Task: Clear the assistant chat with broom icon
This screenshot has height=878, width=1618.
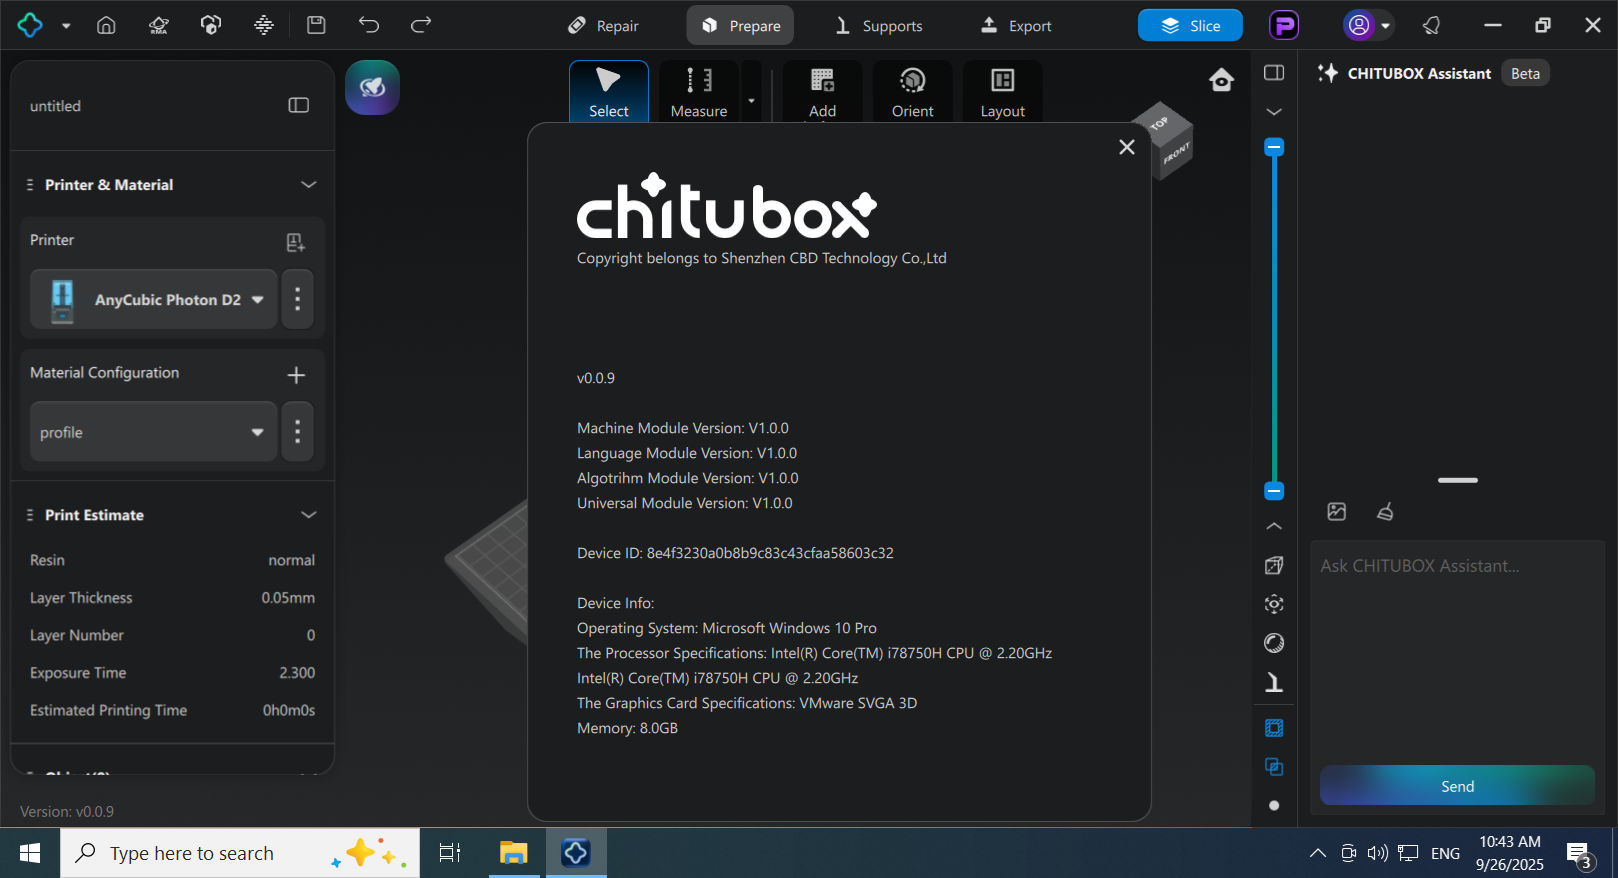Action: point(1385,512)
